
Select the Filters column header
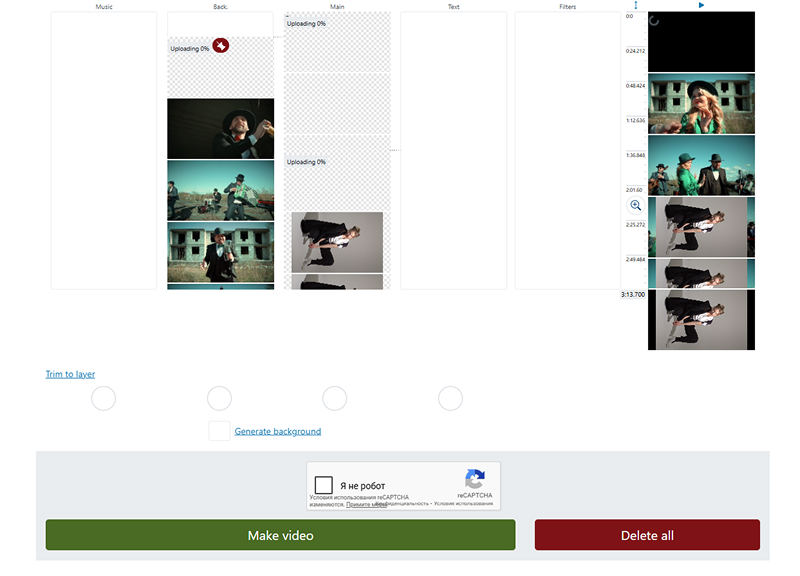[567, 7]
